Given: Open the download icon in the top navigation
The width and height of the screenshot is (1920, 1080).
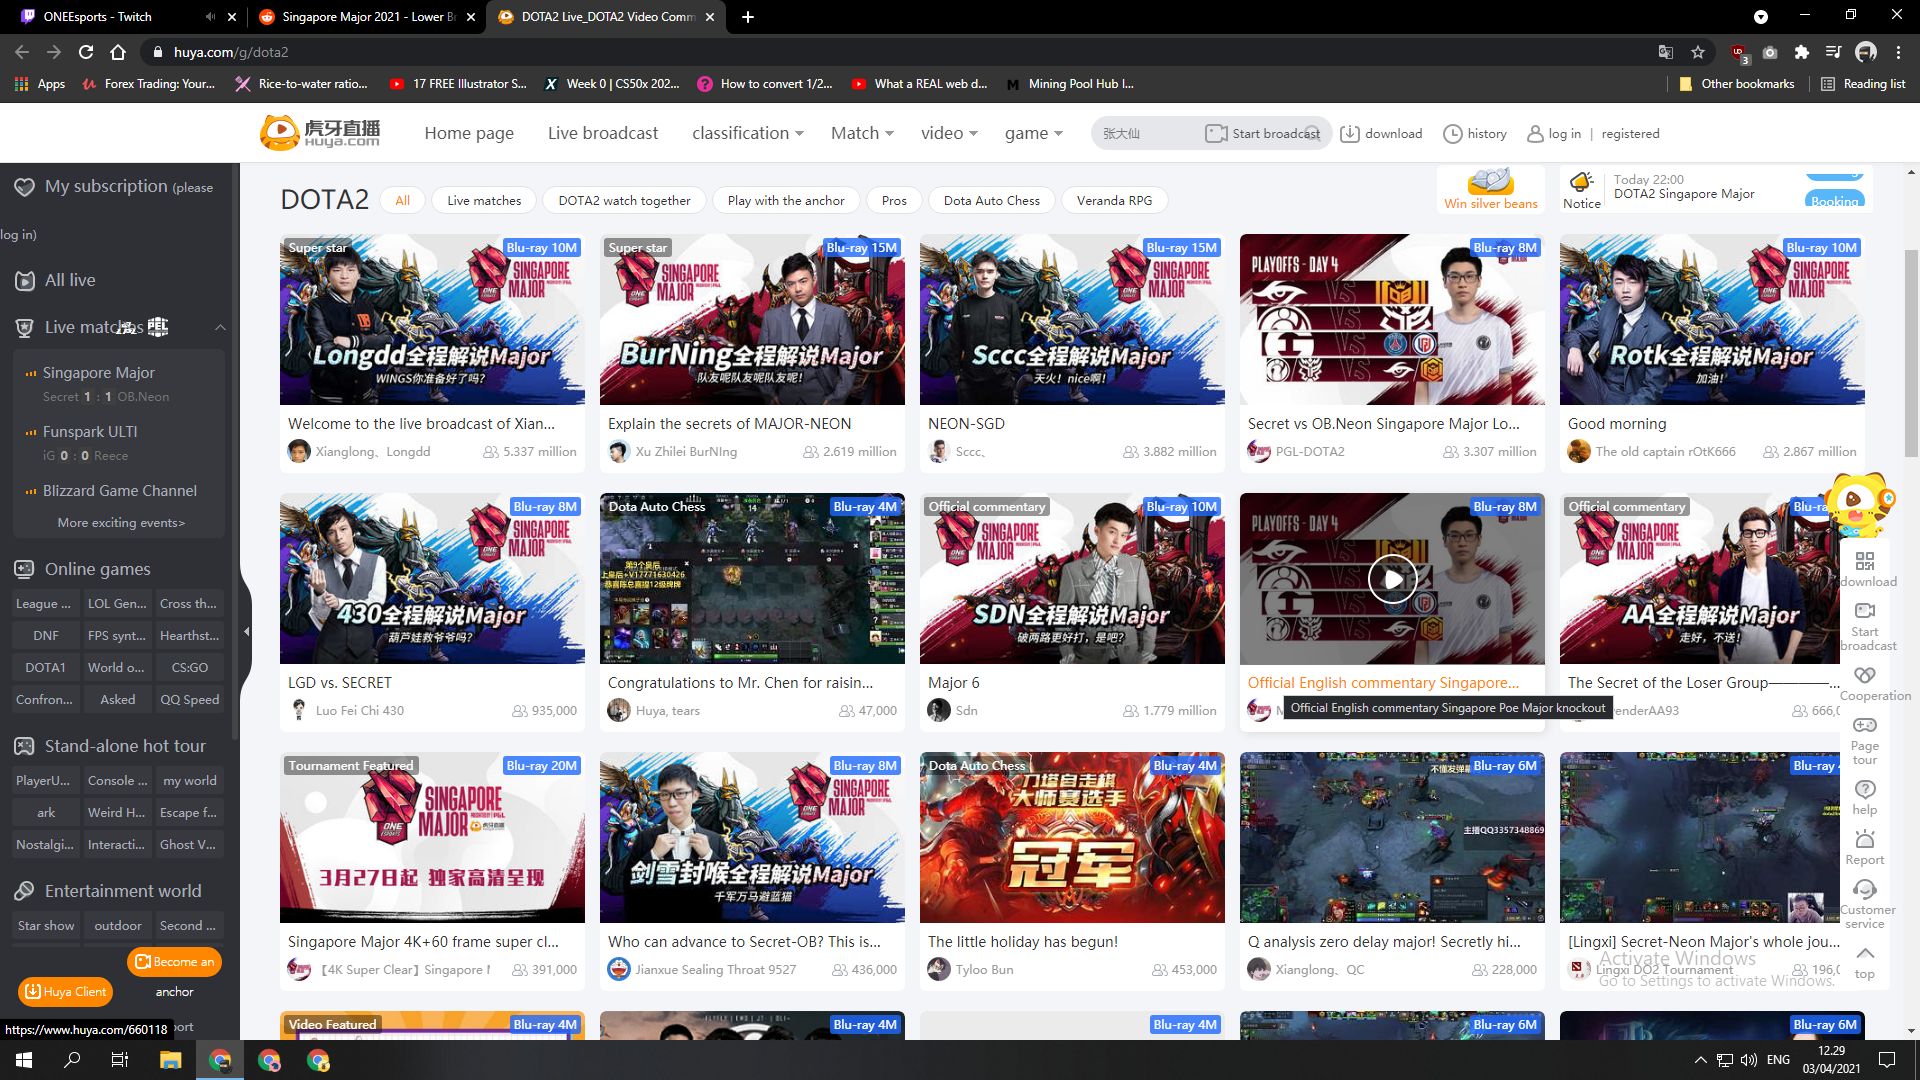Looking at the screenshot, I should 1351,133.
